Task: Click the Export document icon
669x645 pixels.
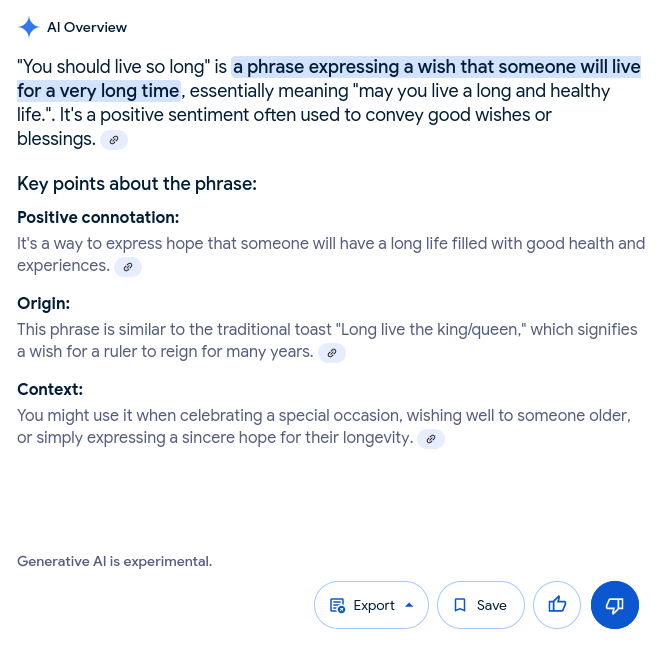Action: [x=337, y=605]
